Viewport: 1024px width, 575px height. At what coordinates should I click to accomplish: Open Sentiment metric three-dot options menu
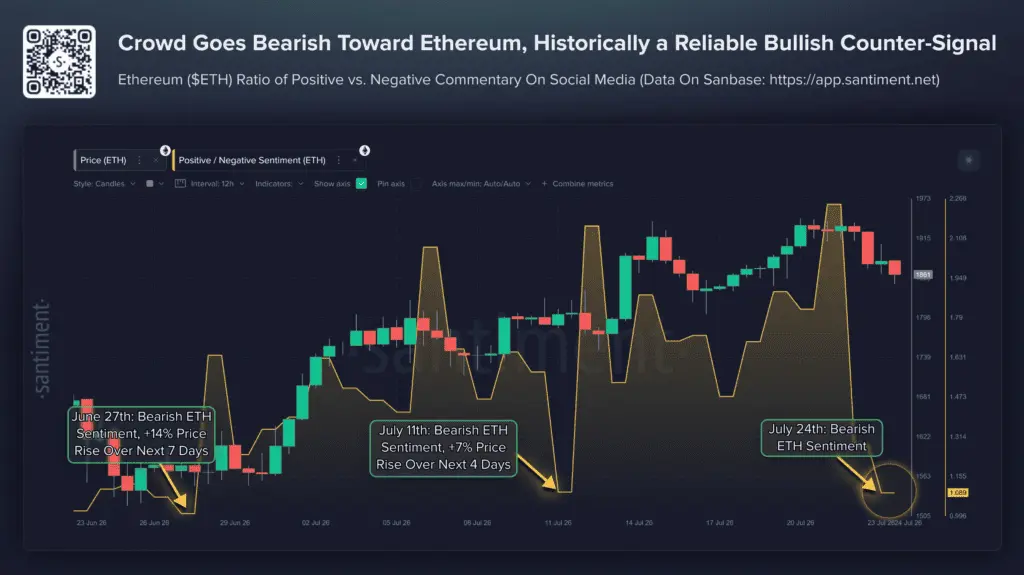[338, 160]
